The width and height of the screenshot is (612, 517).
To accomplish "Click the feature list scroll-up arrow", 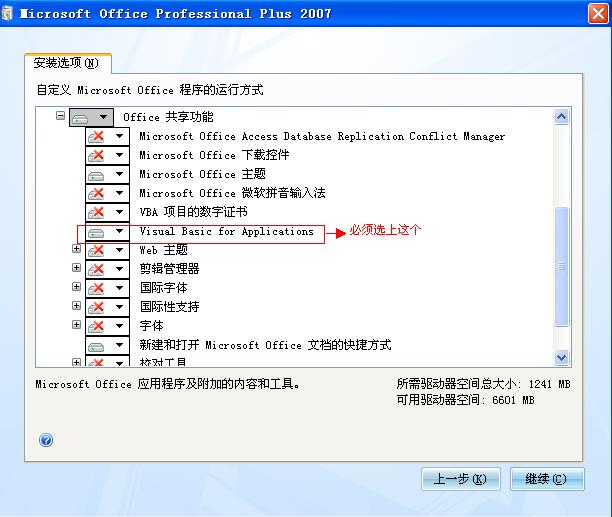I will pos(562,116).
